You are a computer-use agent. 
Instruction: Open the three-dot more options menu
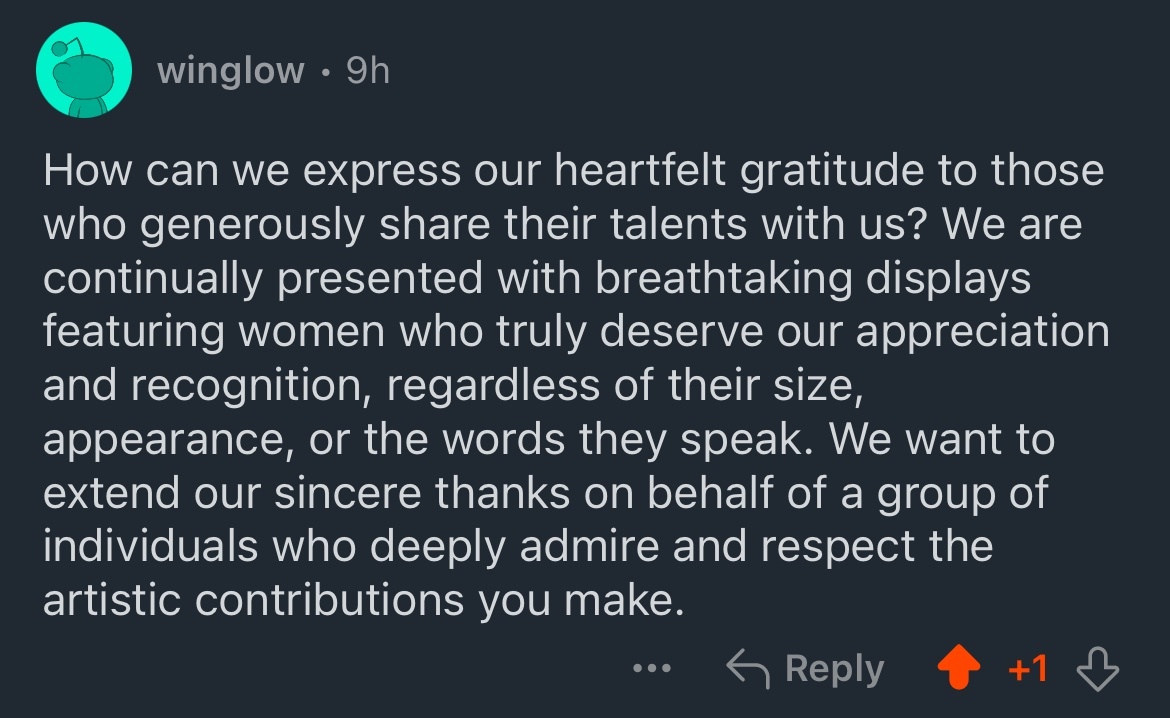coord(655,668)
